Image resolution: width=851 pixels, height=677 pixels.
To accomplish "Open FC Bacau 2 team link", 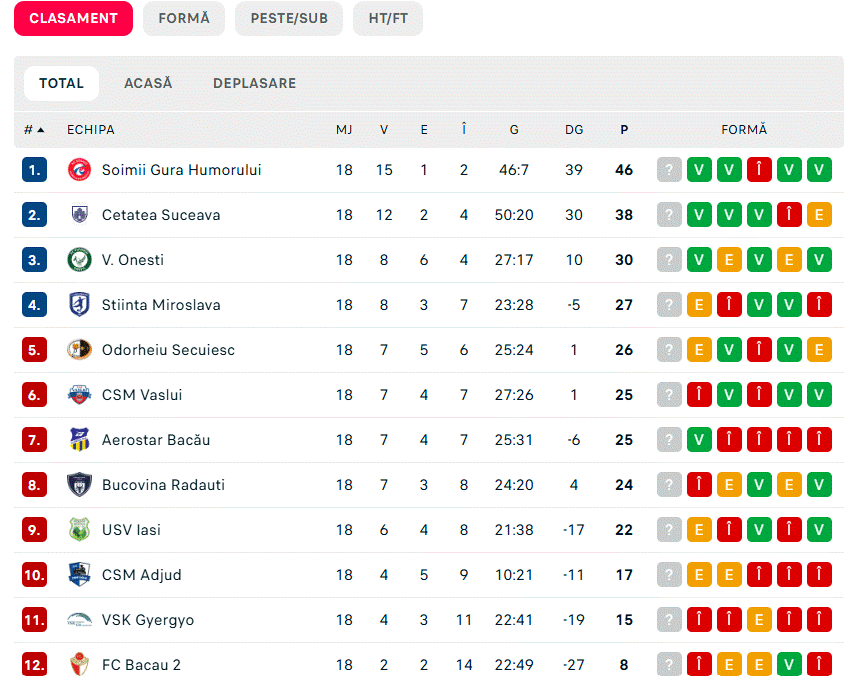I will [141, 665].
